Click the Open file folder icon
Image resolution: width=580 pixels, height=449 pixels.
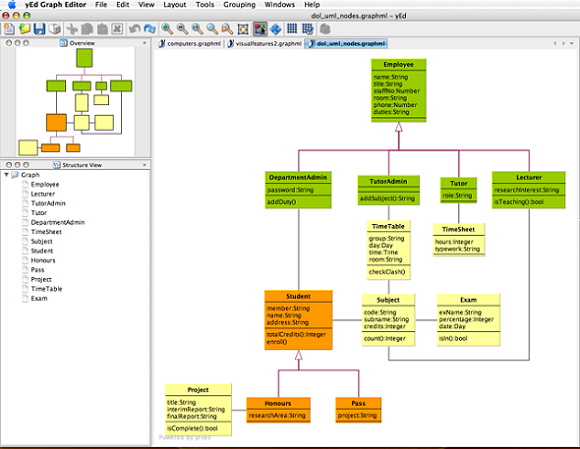pos(25,29)
